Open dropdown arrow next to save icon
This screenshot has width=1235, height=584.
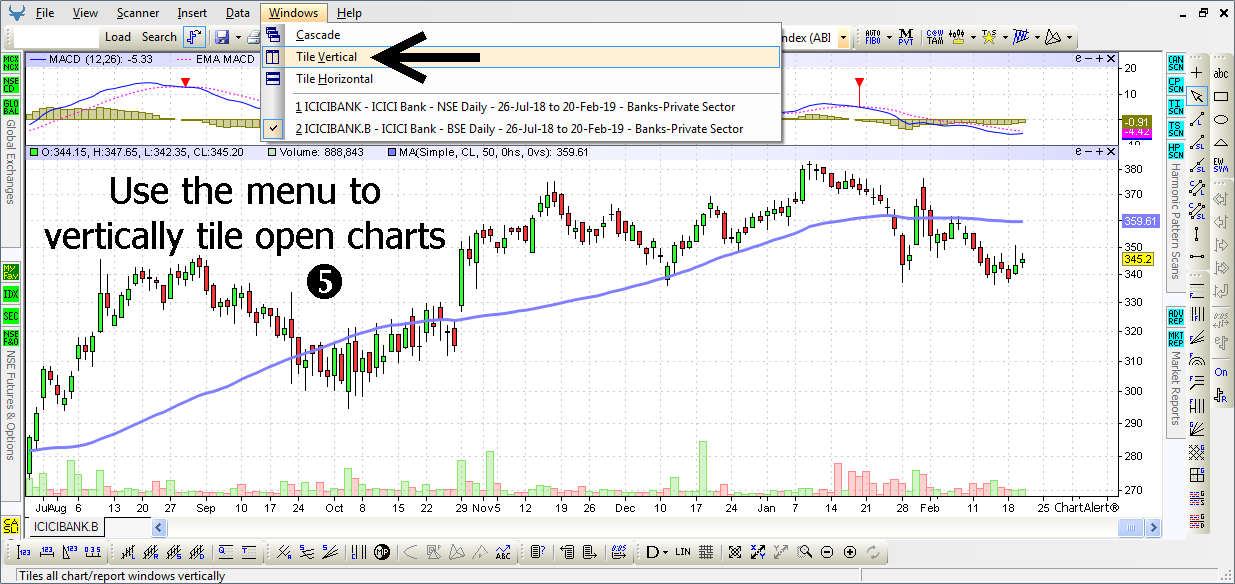[x=237, y=37]
